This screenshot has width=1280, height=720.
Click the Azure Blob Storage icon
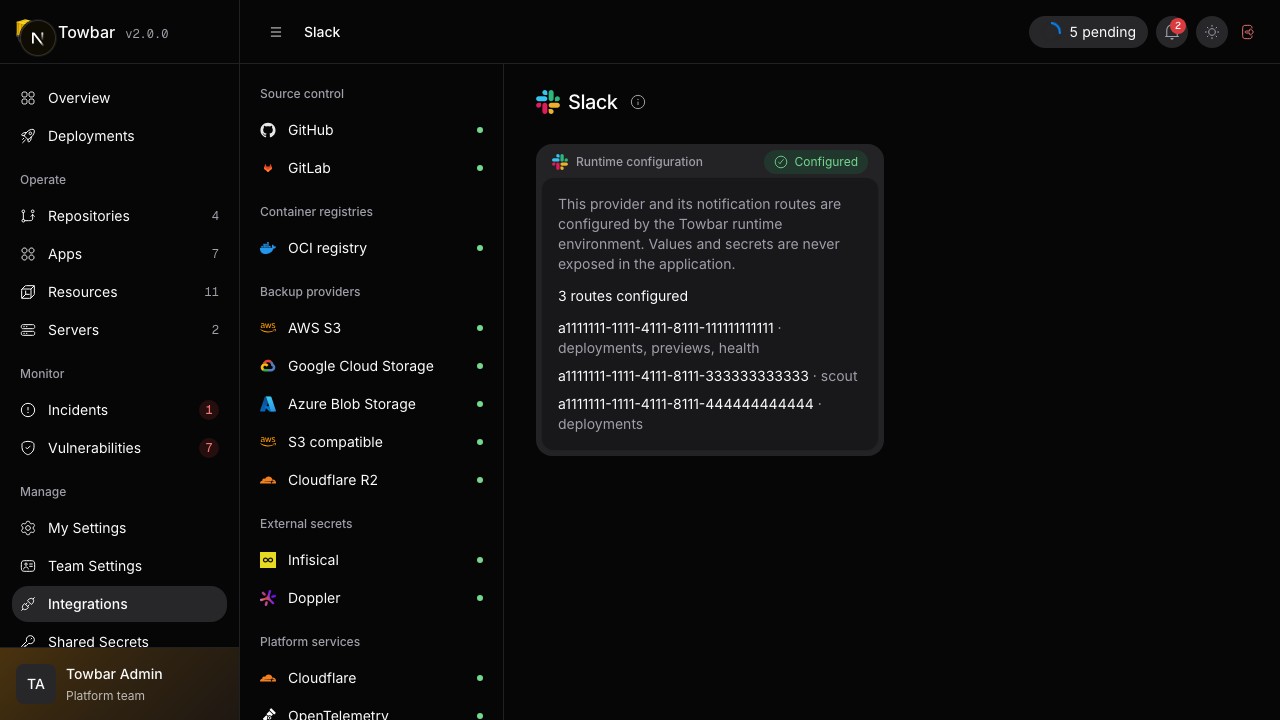click(x=268, y=404)
